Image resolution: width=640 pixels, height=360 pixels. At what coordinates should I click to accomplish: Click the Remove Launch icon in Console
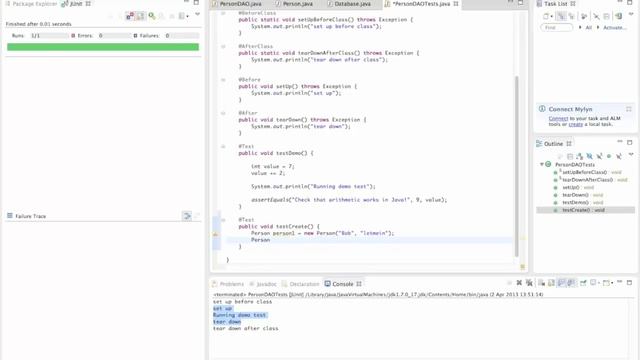(x=519, y=282)
